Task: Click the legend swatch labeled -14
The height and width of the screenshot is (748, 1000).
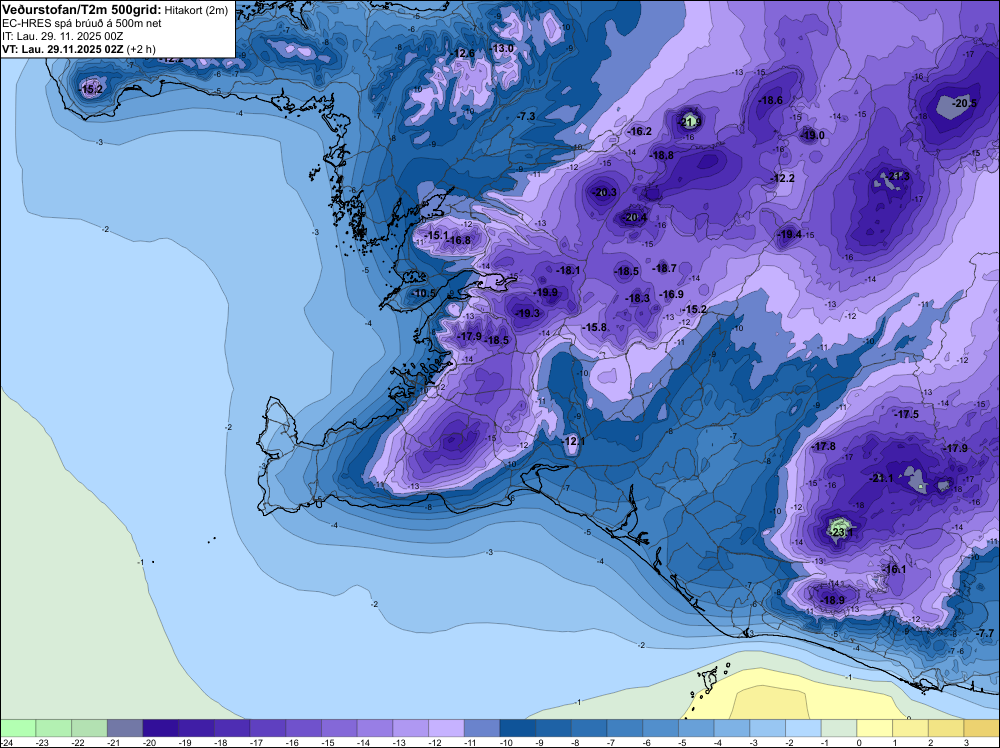Action: tap(375, 728)
